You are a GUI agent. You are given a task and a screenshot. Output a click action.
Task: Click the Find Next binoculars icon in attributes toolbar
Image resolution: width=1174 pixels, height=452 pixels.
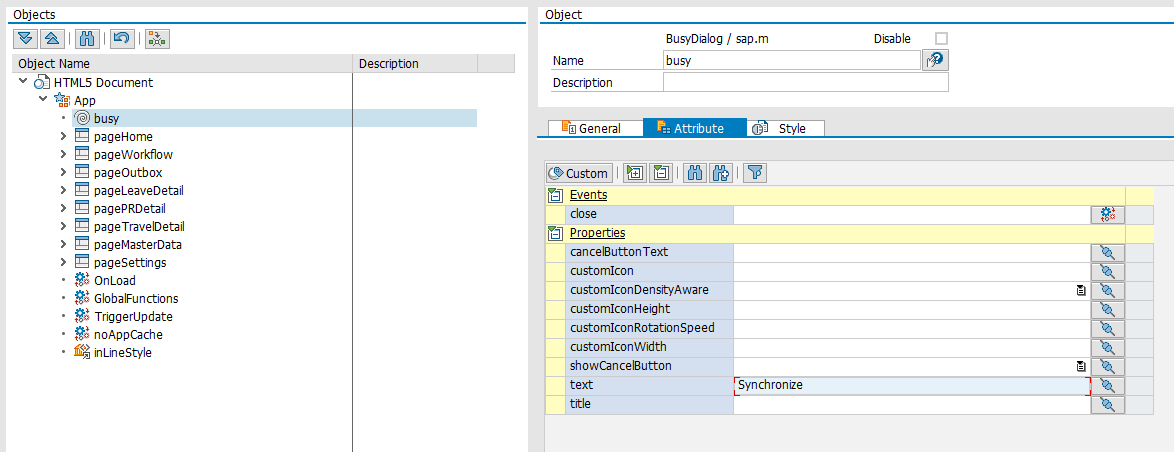(721, 173)
